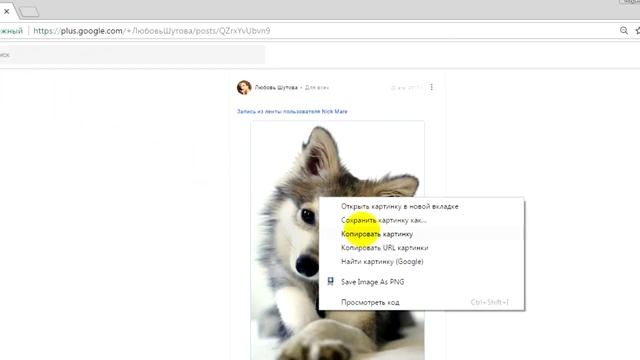Open the Любовь Шутова author name link
The image size is (640, 360).
pyautogui.click(x=276, y=87)
